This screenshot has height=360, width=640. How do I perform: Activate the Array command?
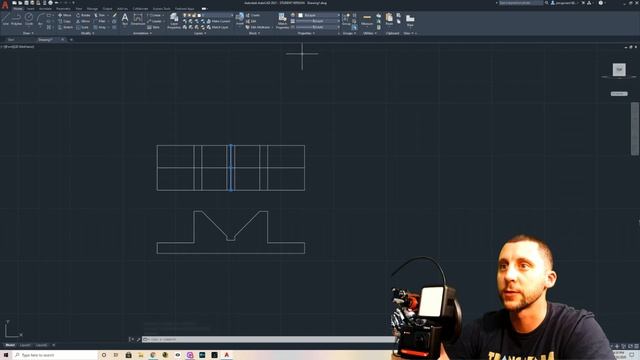click(x=100, y=27)
